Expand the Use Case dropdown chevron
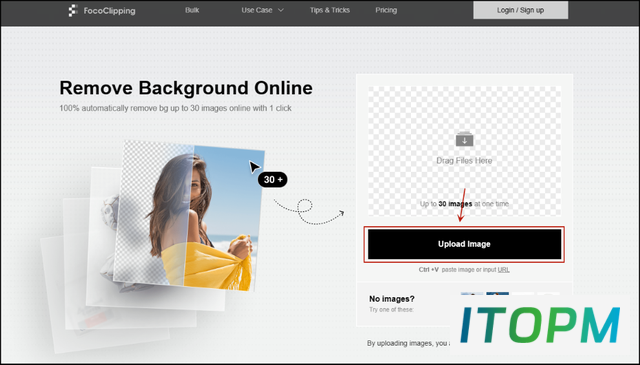Viewport: 640px width, 365px height. [x=281, y=10]
